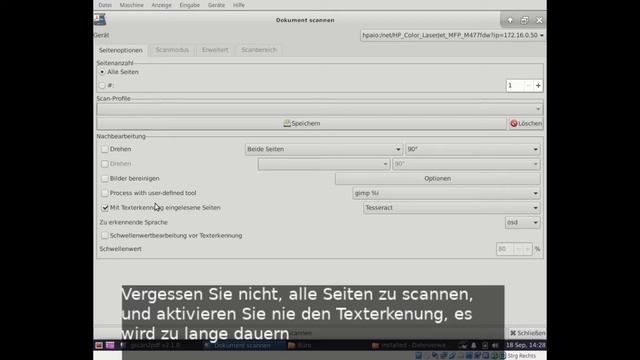Screen dimensions: 640x360
Task: Enable Process with user-defined tool checkbox
Action: [x=105, y=193]
